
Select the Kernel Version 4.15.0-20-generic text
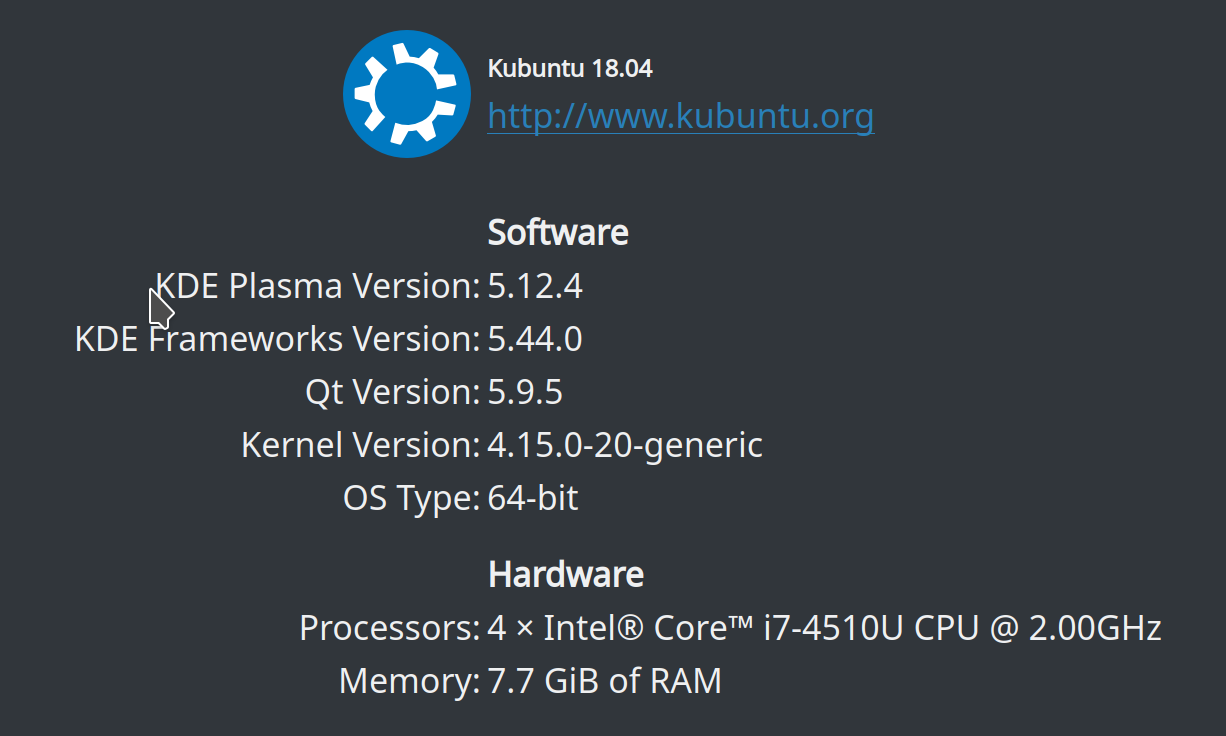[624, 445]
